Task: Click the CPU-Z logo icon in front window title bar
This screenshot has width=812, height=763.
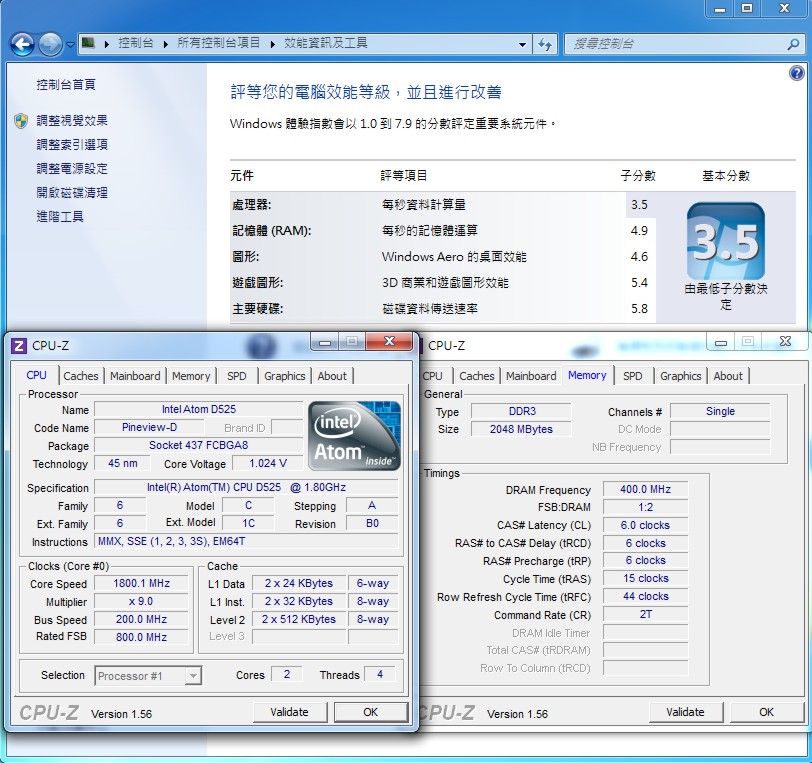Action: [19, 345]
